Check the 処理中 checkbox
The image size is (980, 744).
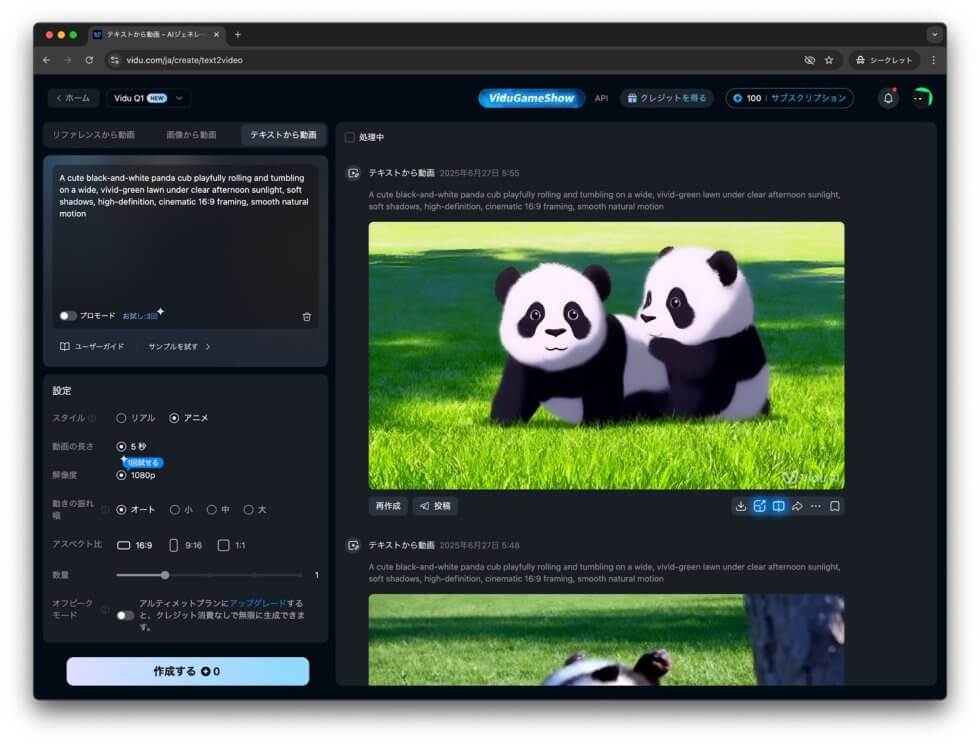pyautogui.click(x=350, y=137)
